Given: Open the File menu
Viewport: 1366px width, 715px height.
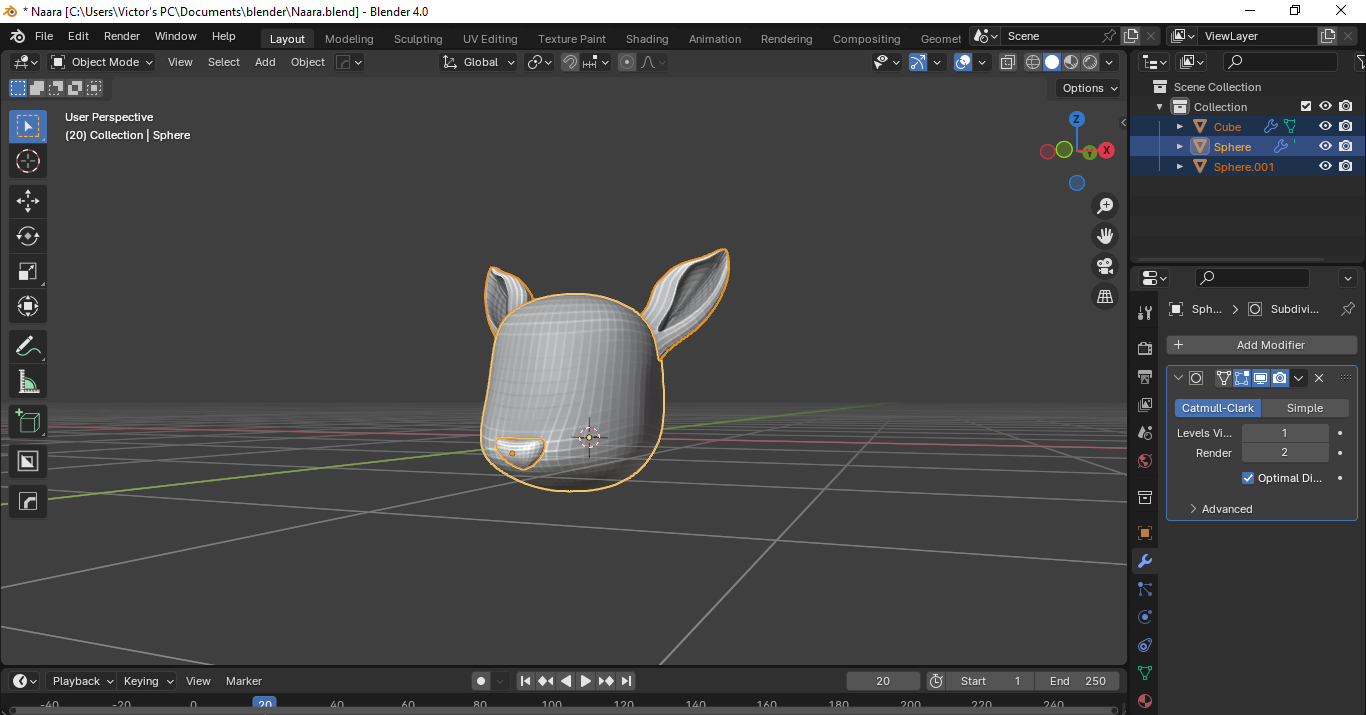Looking at the screenshot, I should pos(44,36).
